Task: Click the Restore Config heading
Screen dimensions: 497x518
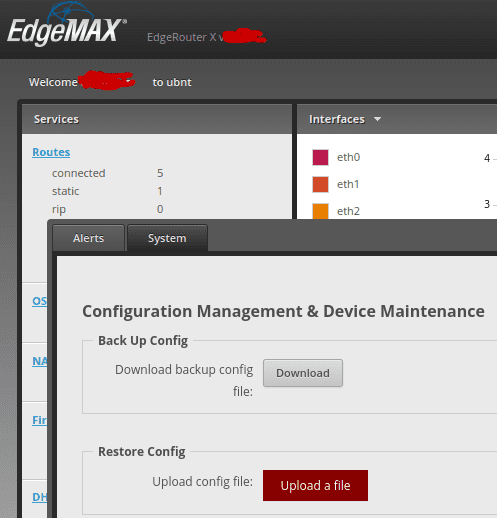Action: 142,452
